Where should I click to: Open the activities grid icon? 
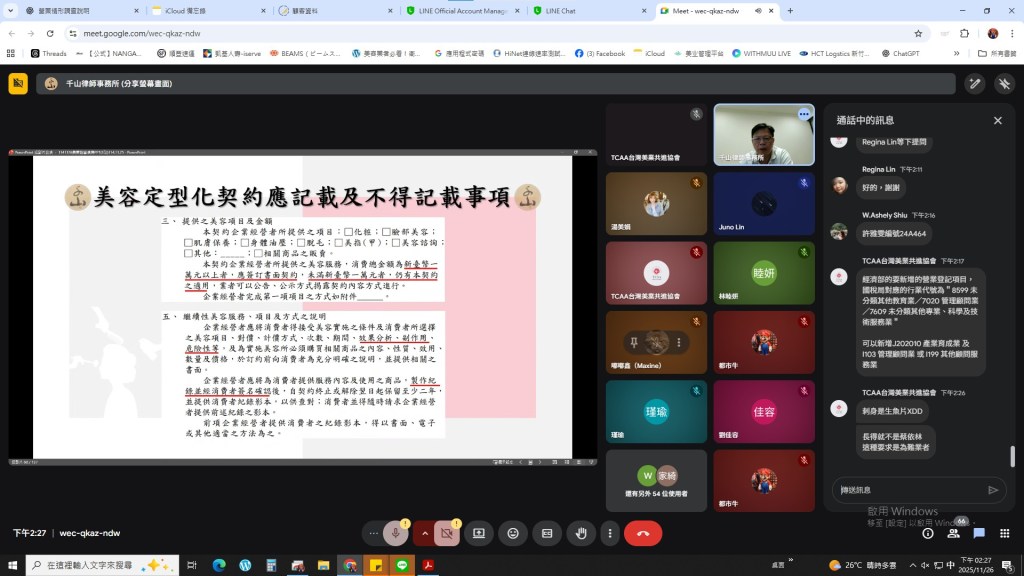pos(1003,533)
